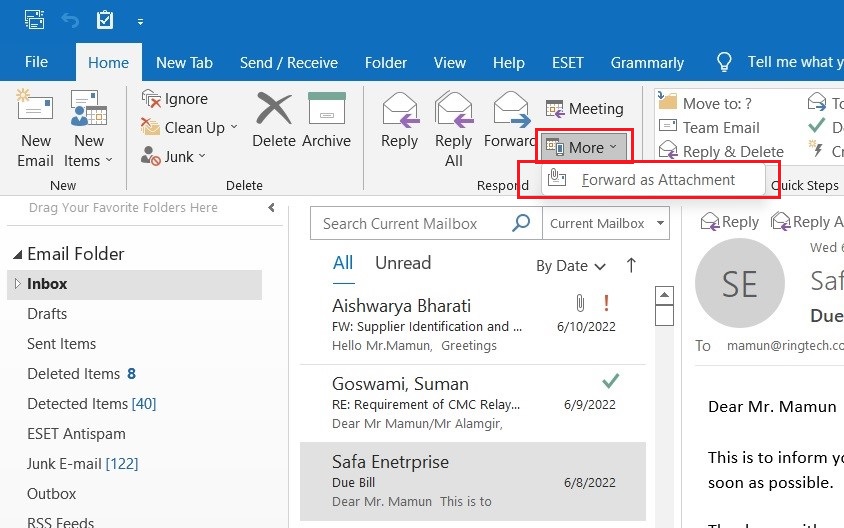Click the Forward ribbon button
This screenshot has width=844, height=528.
point(510,119)
